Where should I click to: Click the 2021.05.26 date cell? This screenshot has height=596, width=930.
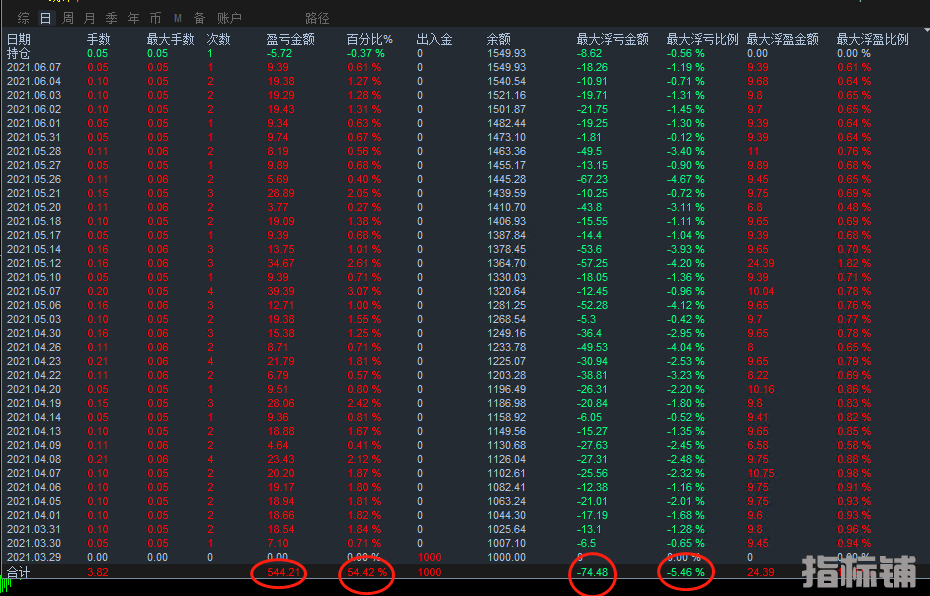click(34, 179)
